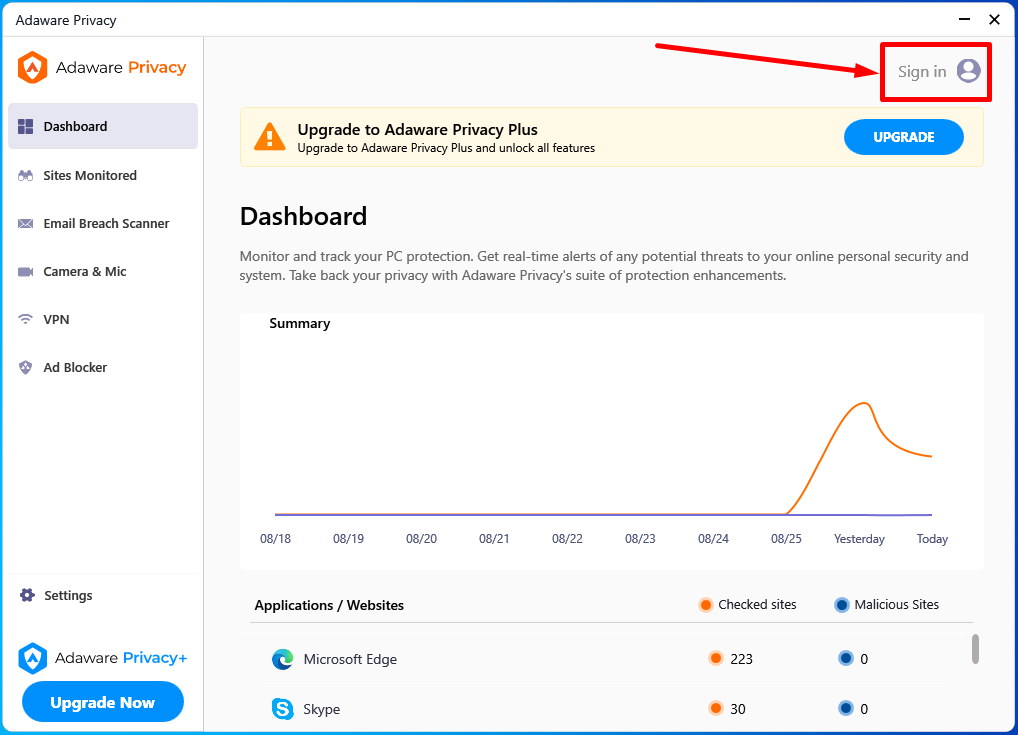Click the Skype application icon
The image size is (1018, 735).
click(282, 708)
